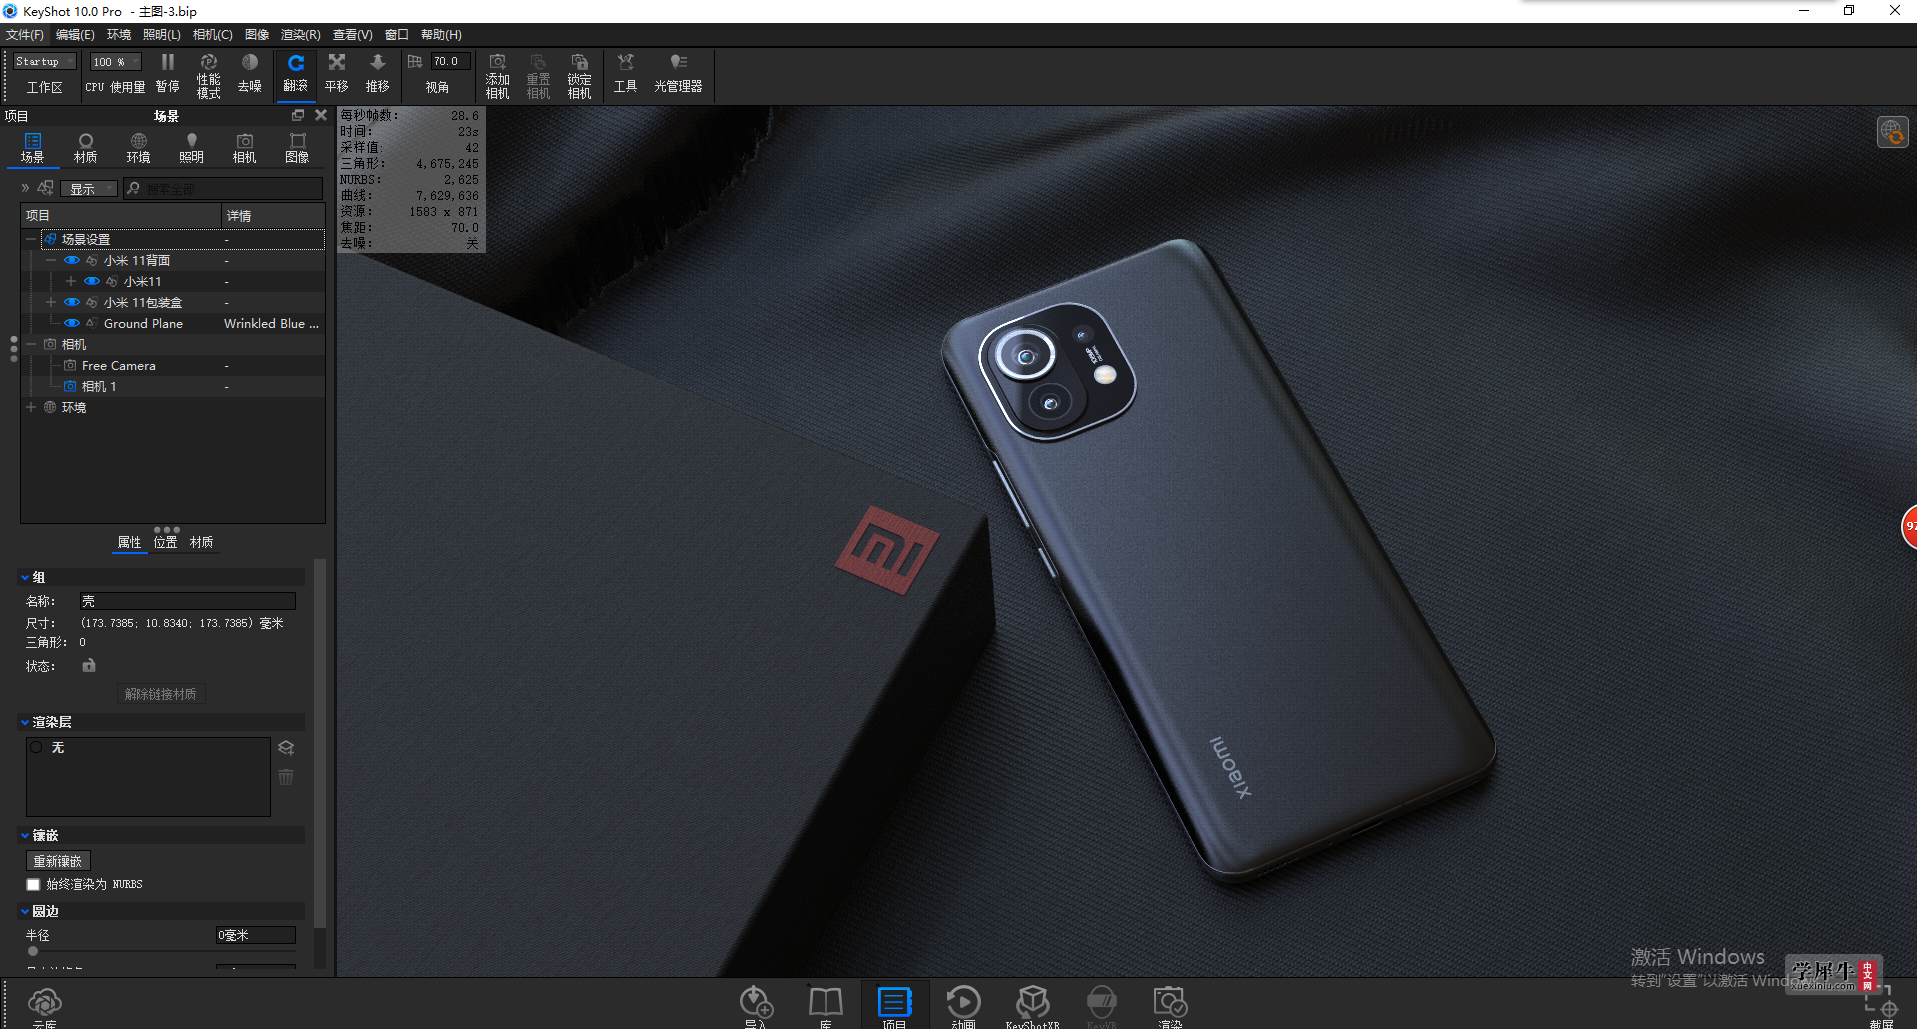Switch to the 材质 panel tab
Screen dimensions: 1917x1029
click(x=86, y=148)
